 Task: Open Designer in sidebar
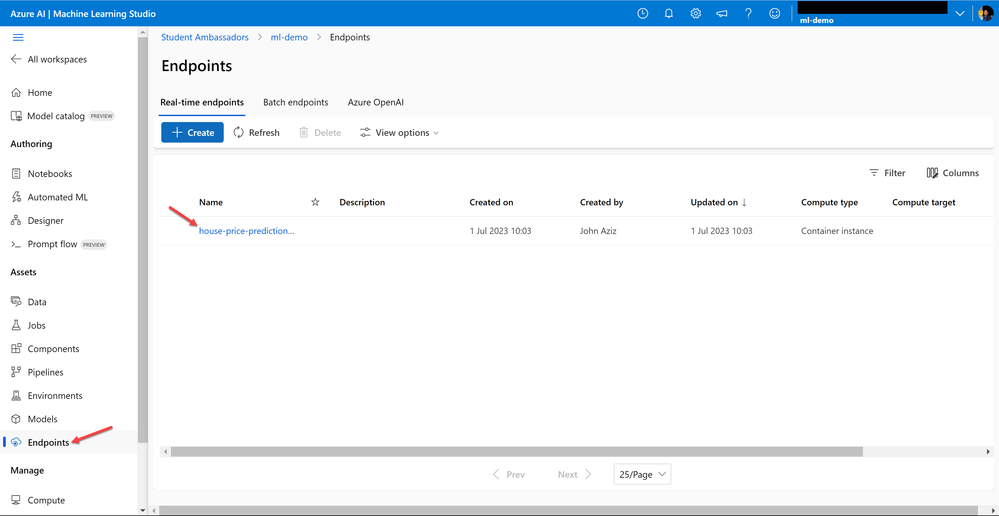point(38,220)
